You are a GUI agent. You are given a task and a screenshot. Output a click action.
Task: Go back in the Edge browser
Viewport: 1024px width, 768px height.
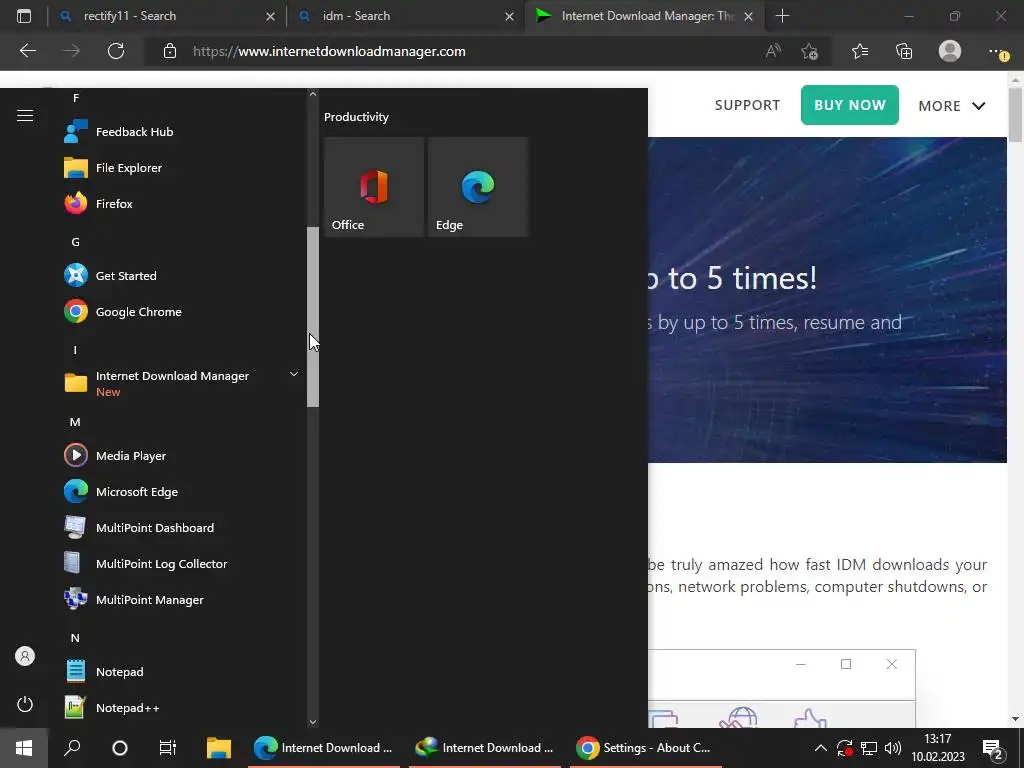tap(27, 51)
